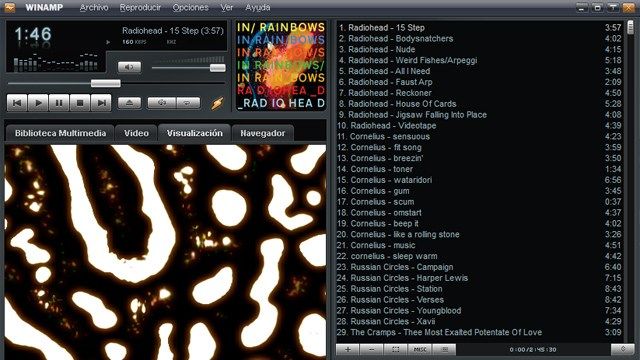Viewport: 640px width, 360px height.
Task: Select track 24 Russian Circles - Harper Lewis
Action: (x=480, y=278)
